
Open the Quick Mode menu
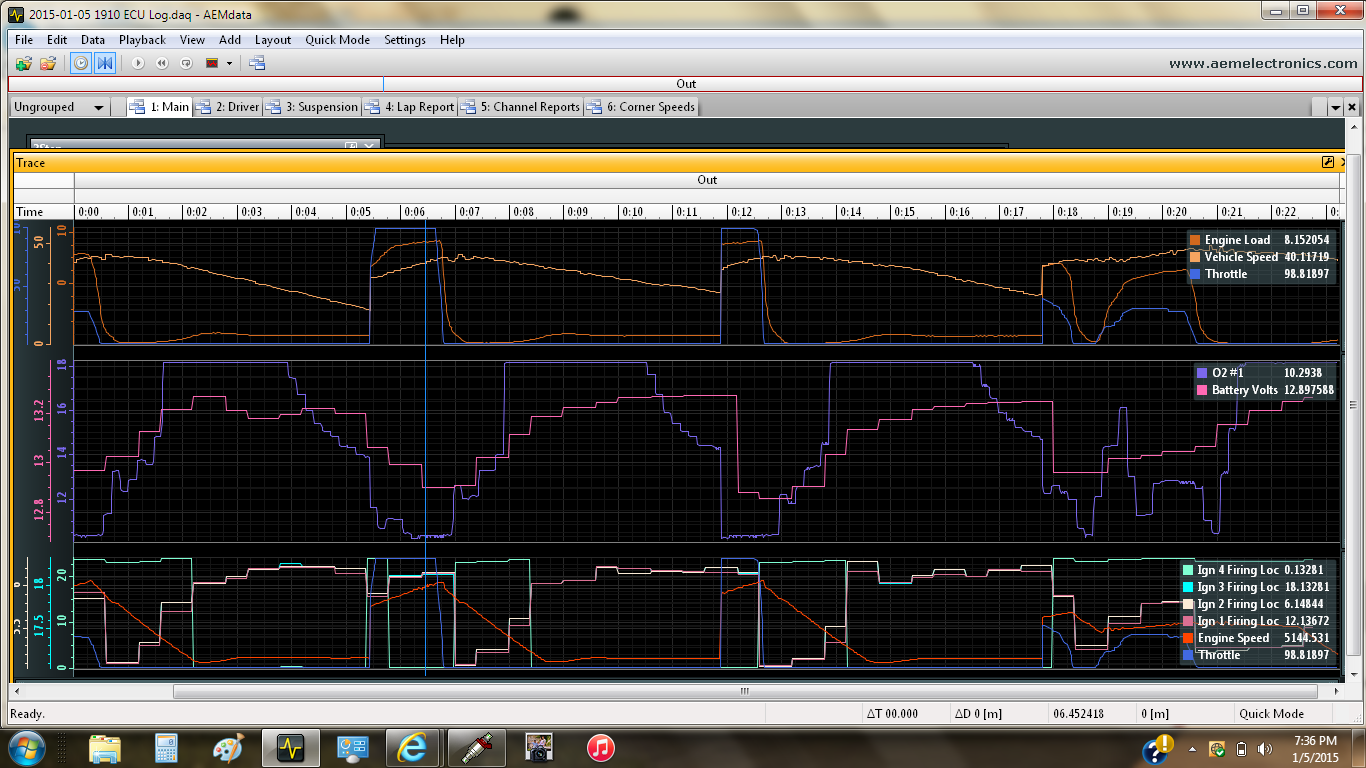click(x=337, y=40)
